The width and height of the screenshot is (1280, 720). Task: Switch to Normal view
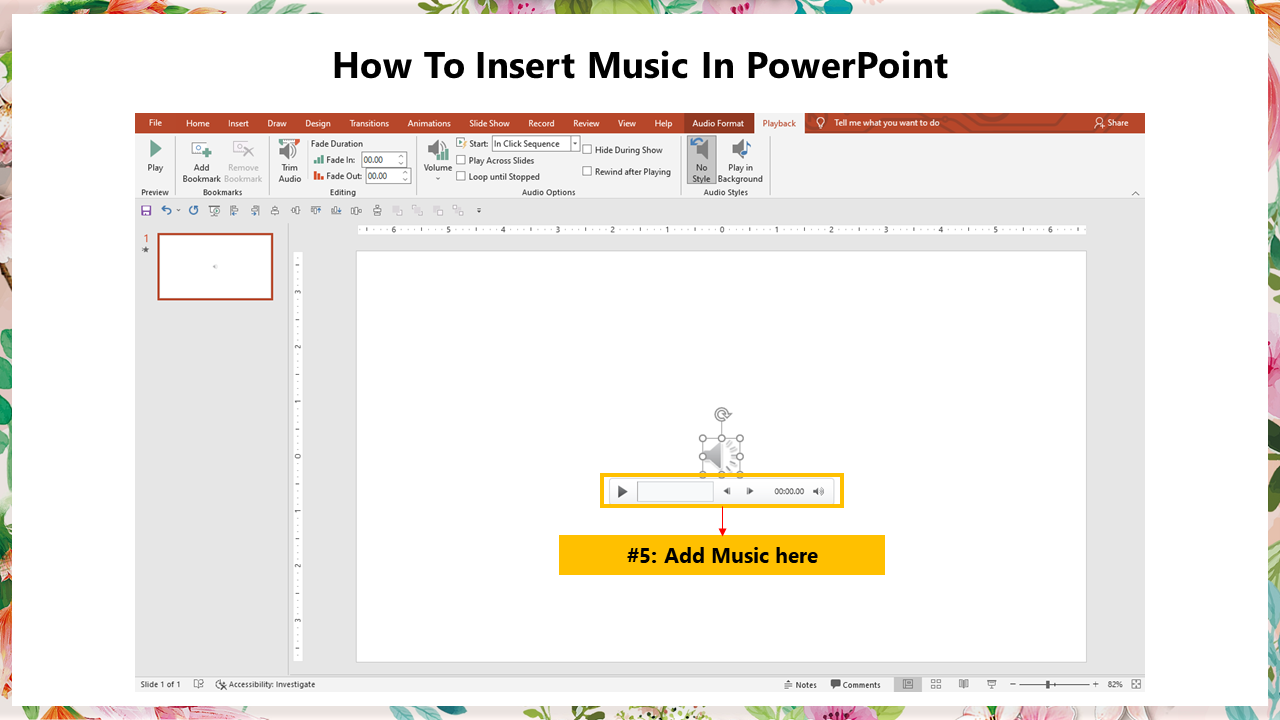[908, 684]
